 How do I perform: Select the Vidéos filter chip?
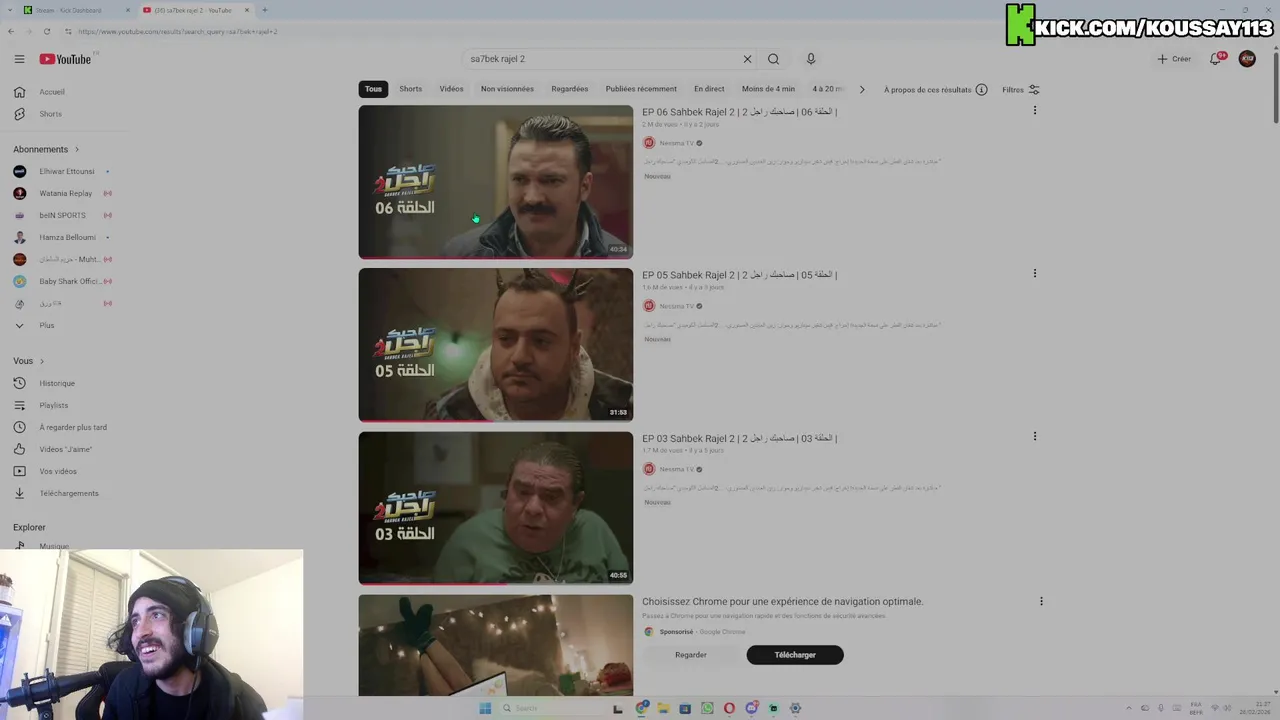[x=452, y=89]
